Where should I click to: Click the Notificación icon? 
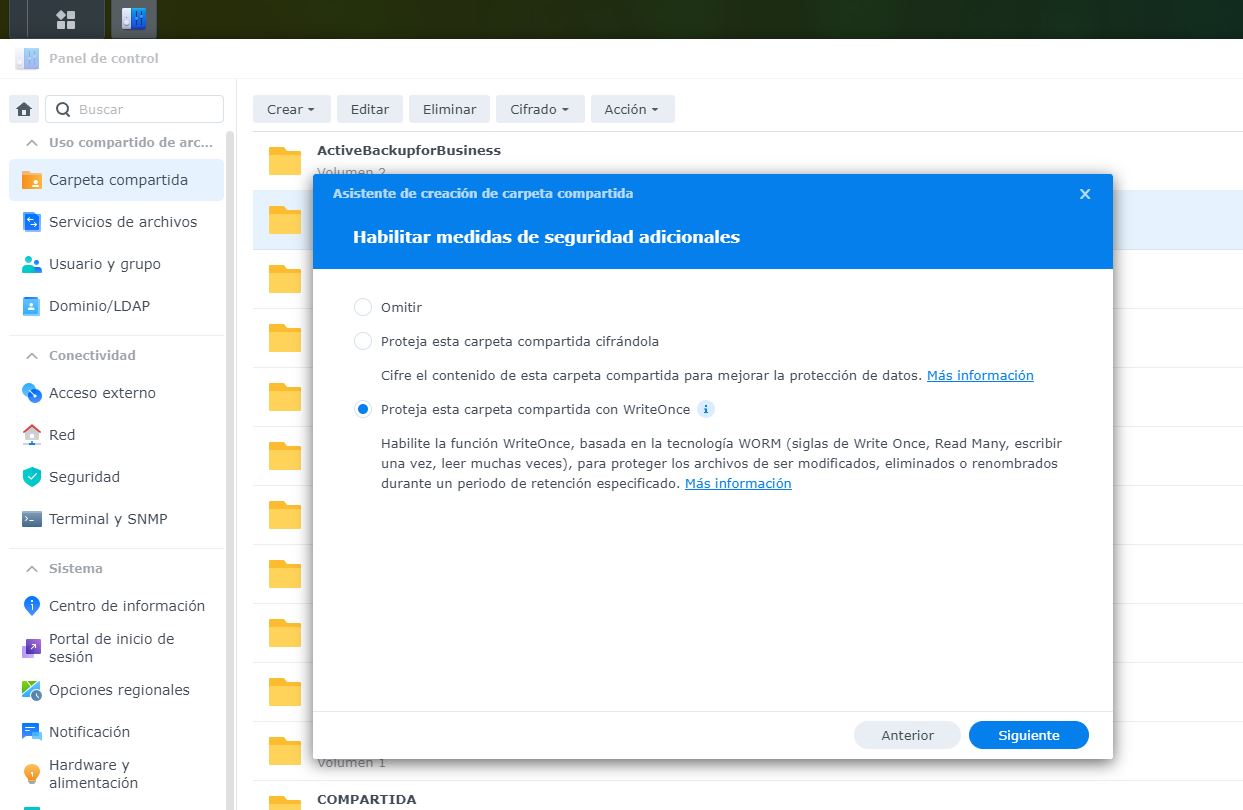pyautogui.click(x=32, y=732)
